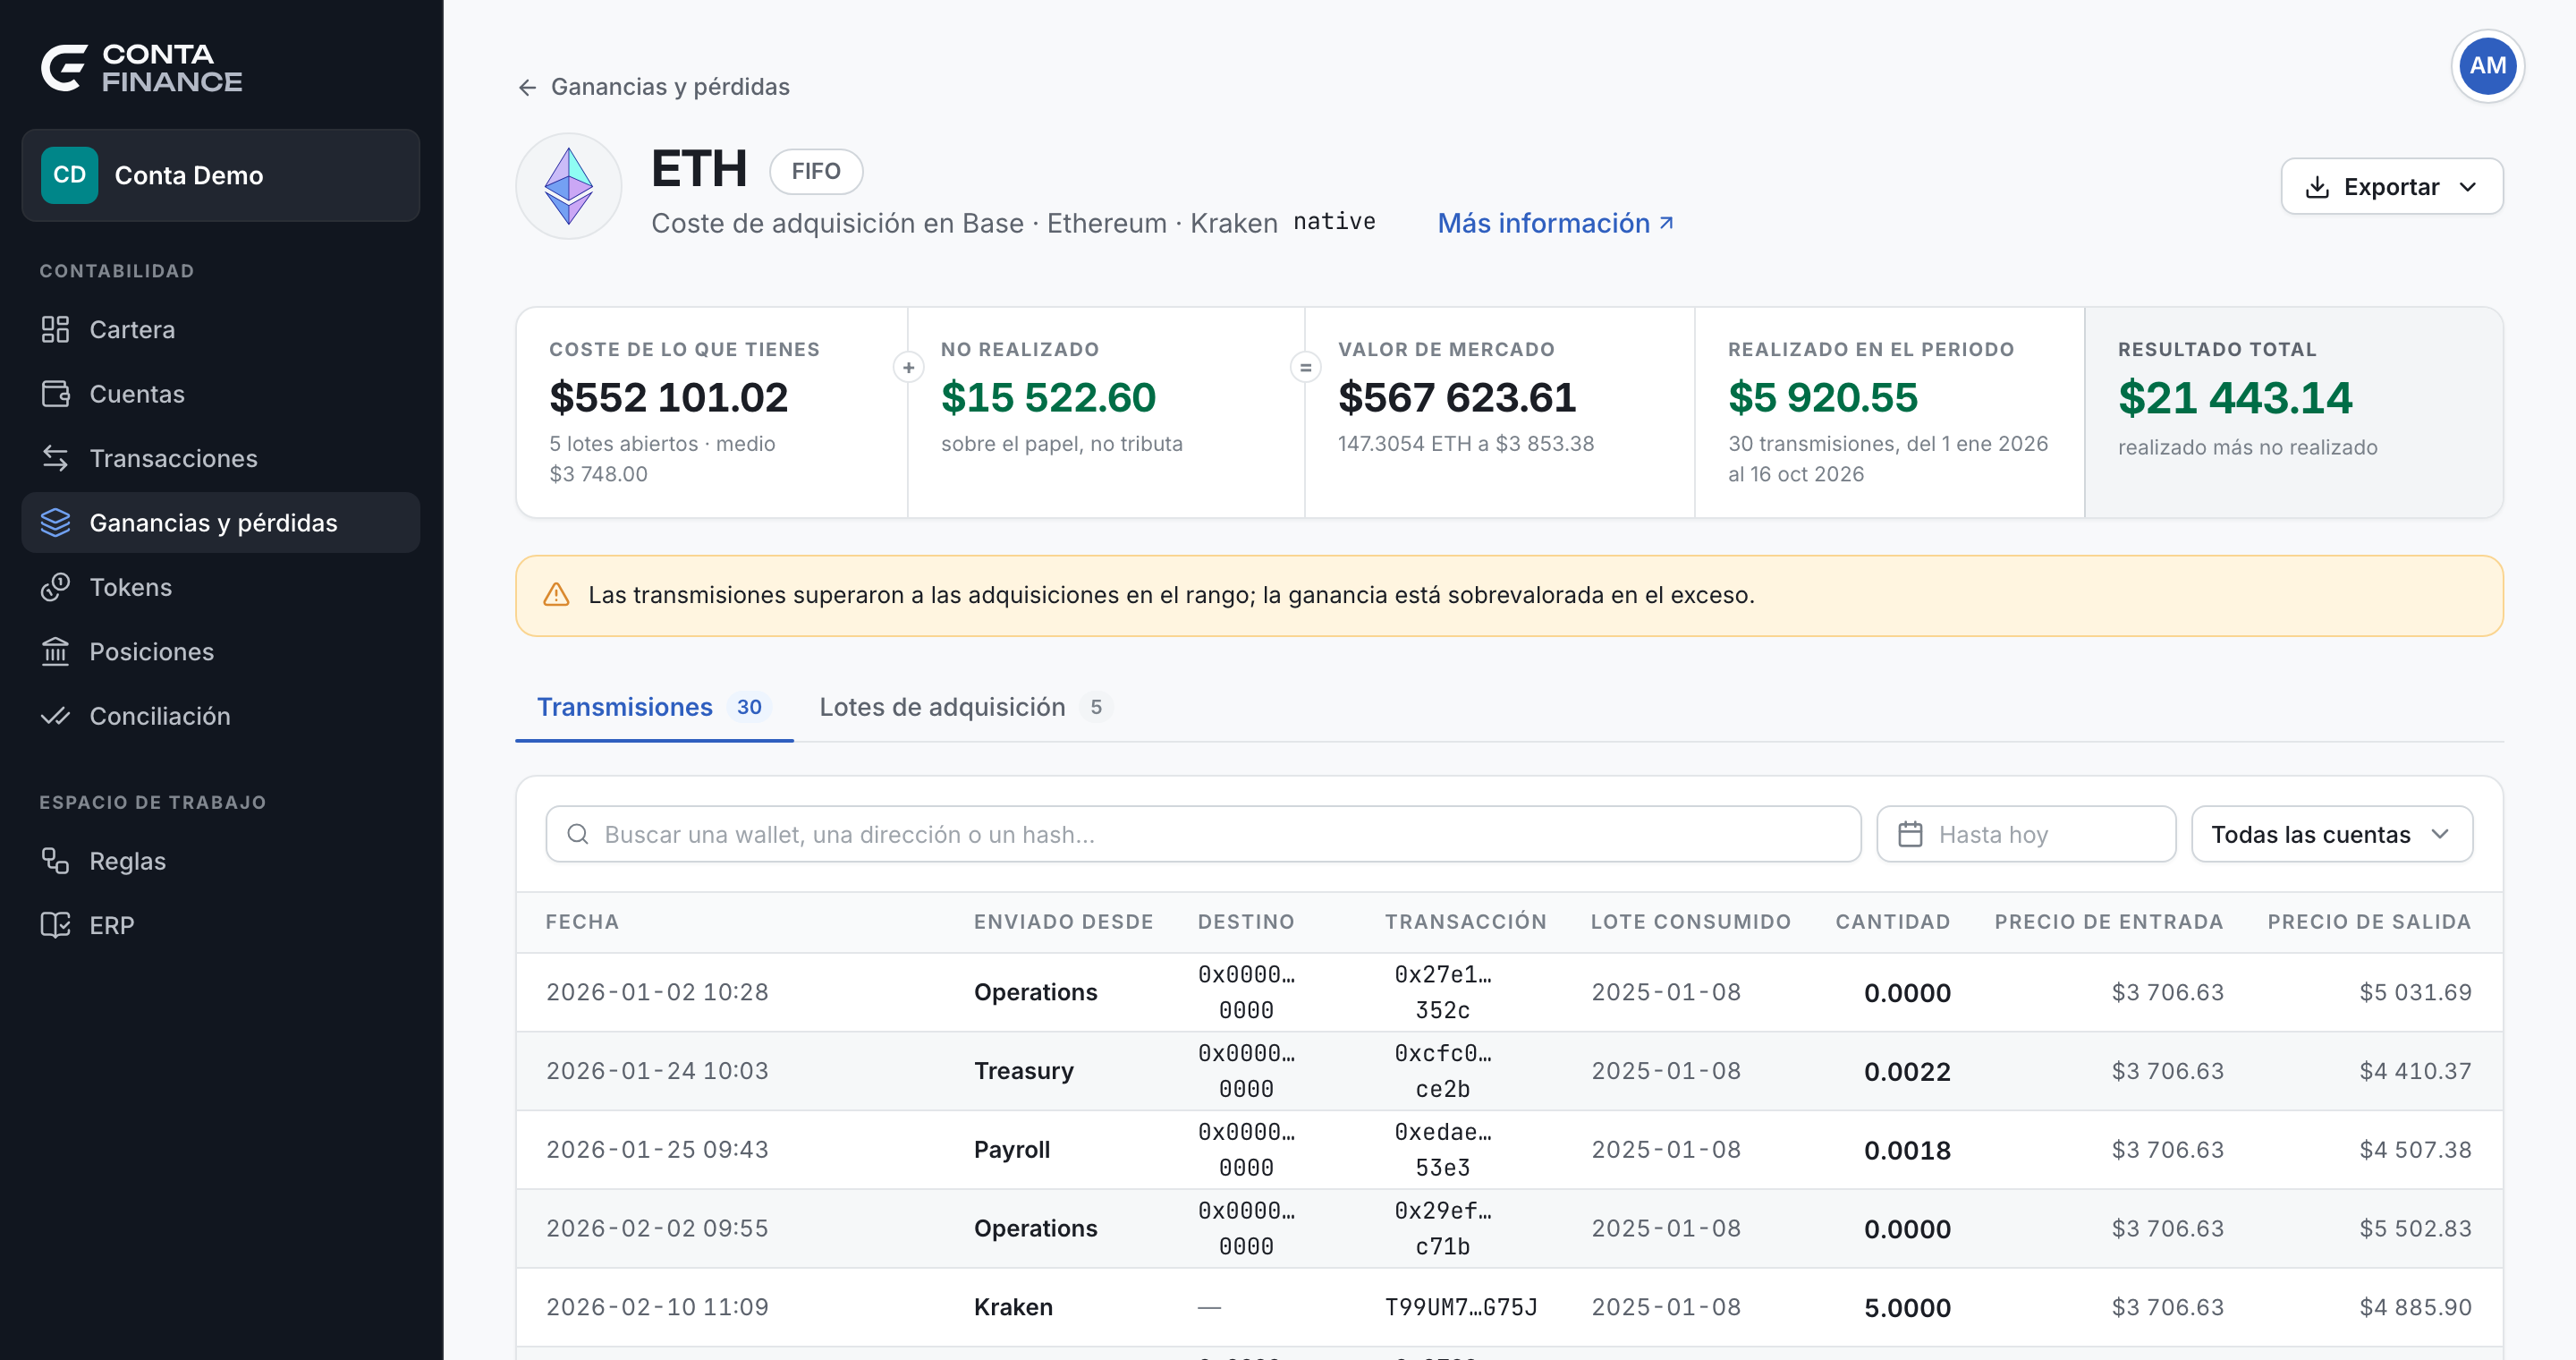Click the calendar icon in Hasta hoy field
This screenshot has height=1360, width=2576.
pos(1910,834)
